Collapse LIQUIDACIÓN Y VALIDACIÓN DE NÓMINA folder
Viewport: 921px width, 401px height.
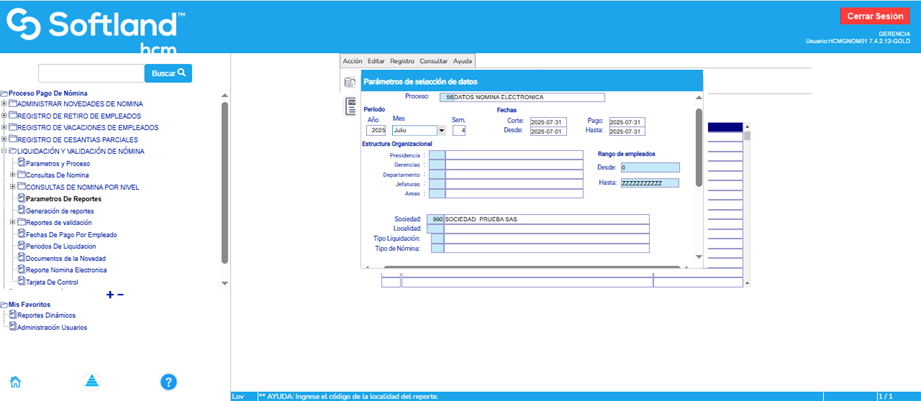pos(5,151)
